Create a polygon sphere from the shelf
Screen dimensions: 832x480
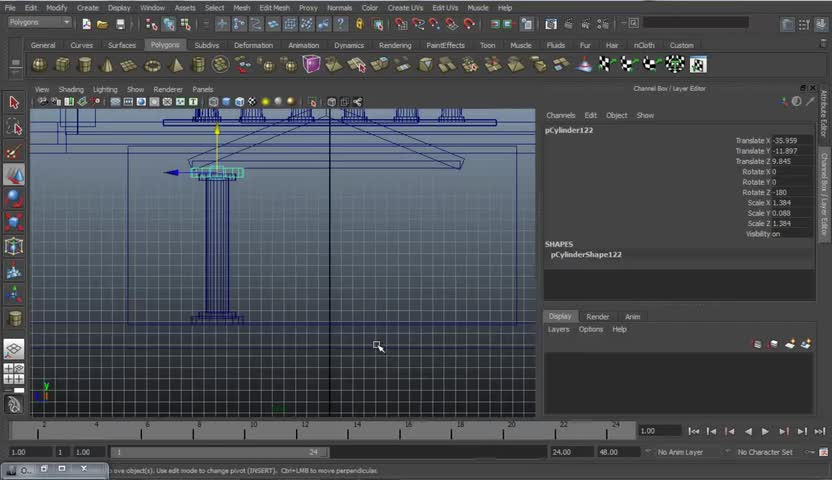[38, 65]
